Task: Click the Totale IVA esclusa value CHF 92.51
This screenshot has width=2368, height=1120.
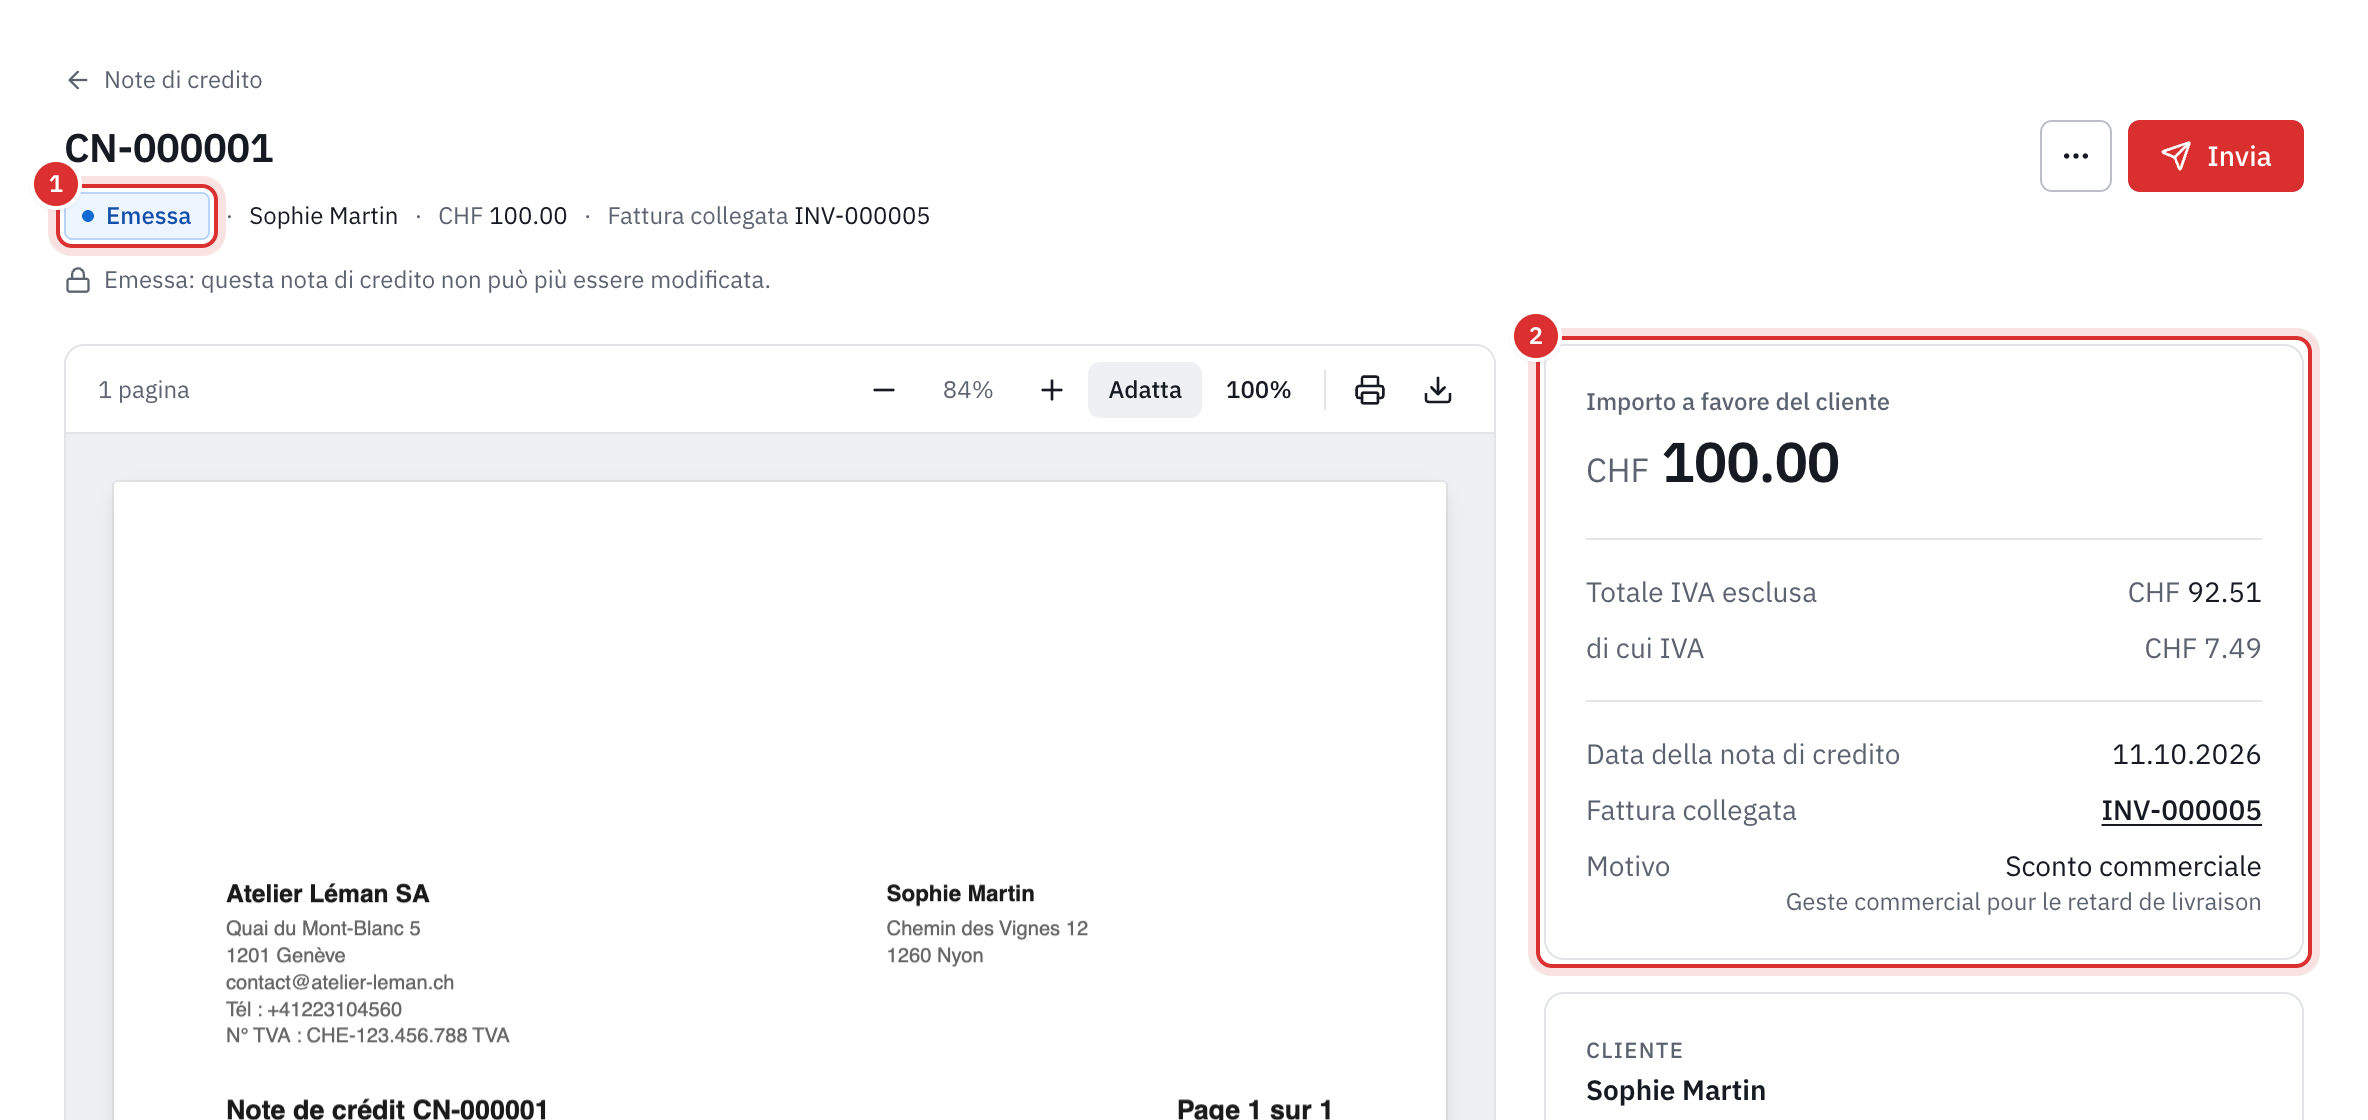Action: [x=2194, y=593]
